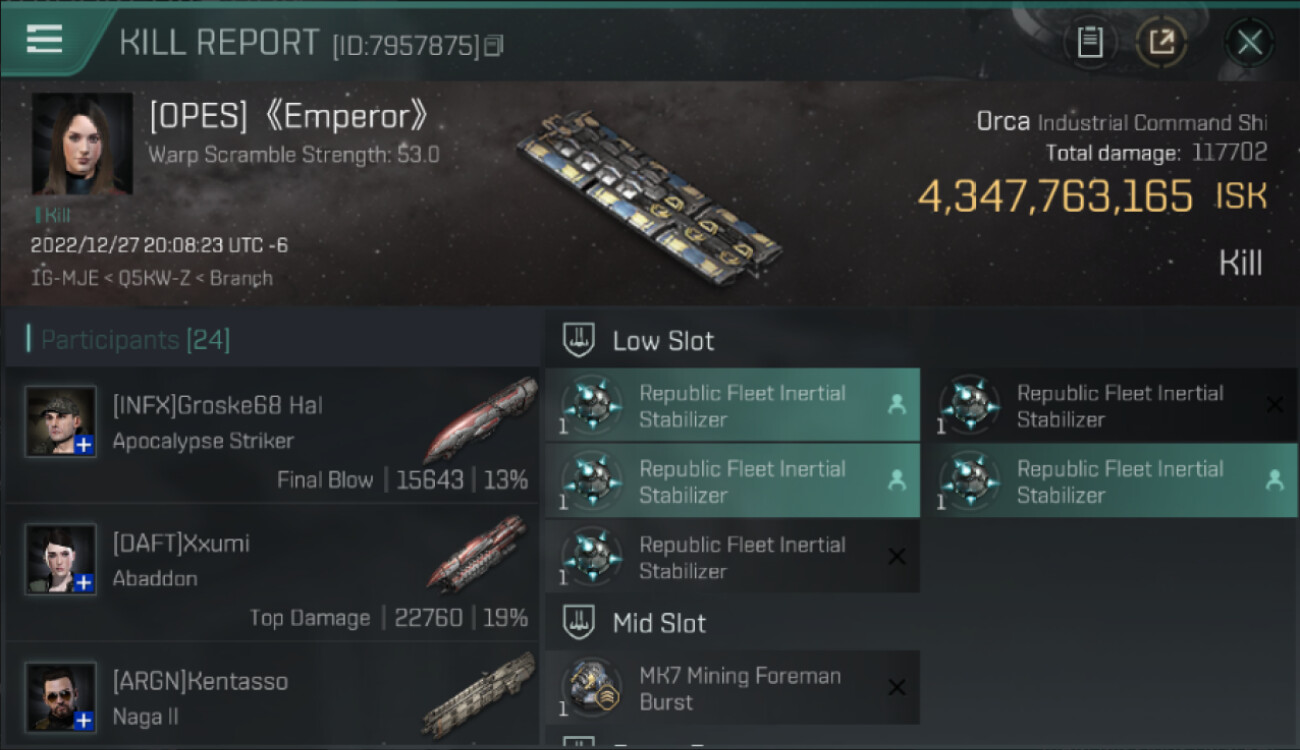Collapse the Low Slot section
This screenshot has height=750, width=1300.
tap(580, 341)
